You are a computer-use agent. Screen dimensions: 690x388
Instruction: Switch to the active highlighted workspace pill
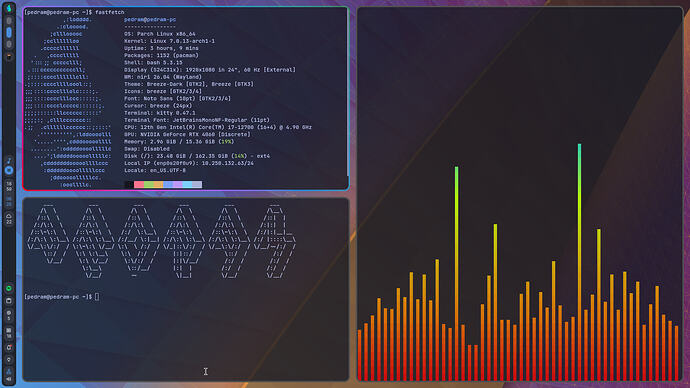(x=9, y=32)
